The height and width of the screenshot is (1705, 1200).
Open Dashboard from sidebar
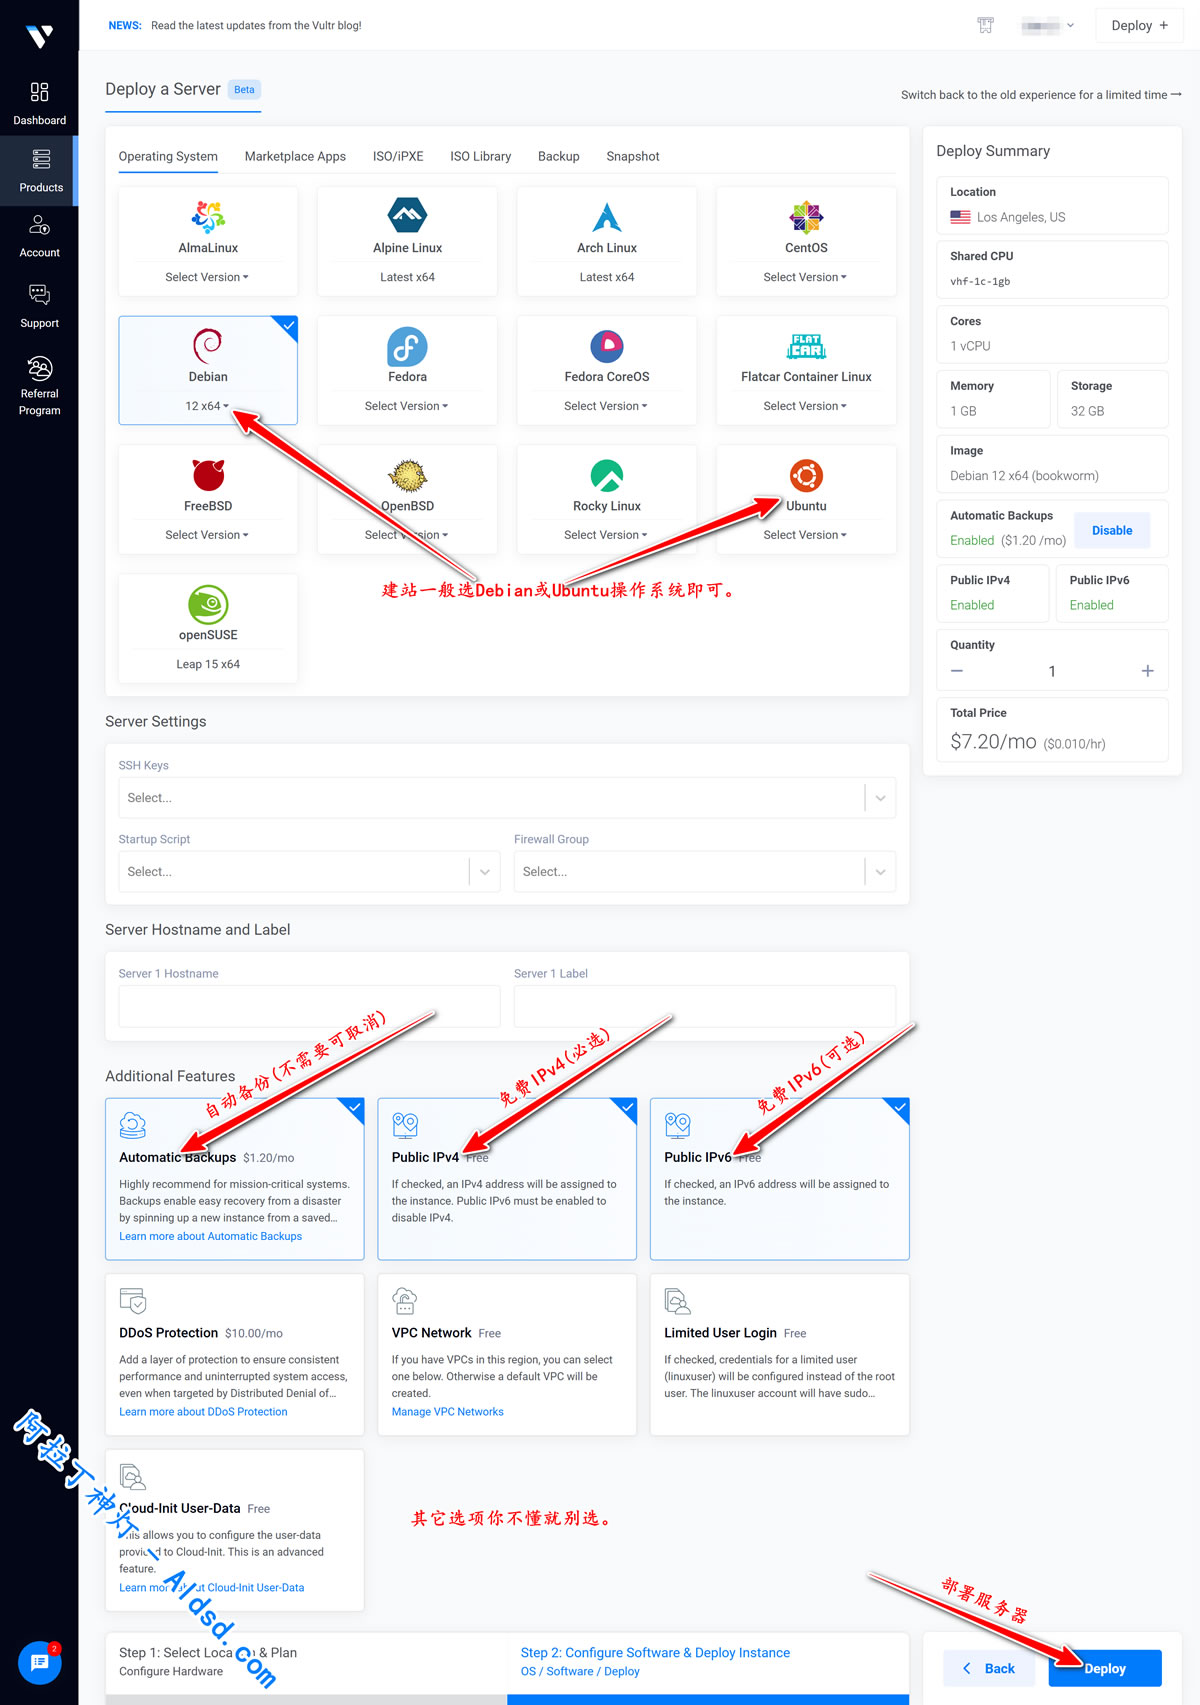[39, 104]
